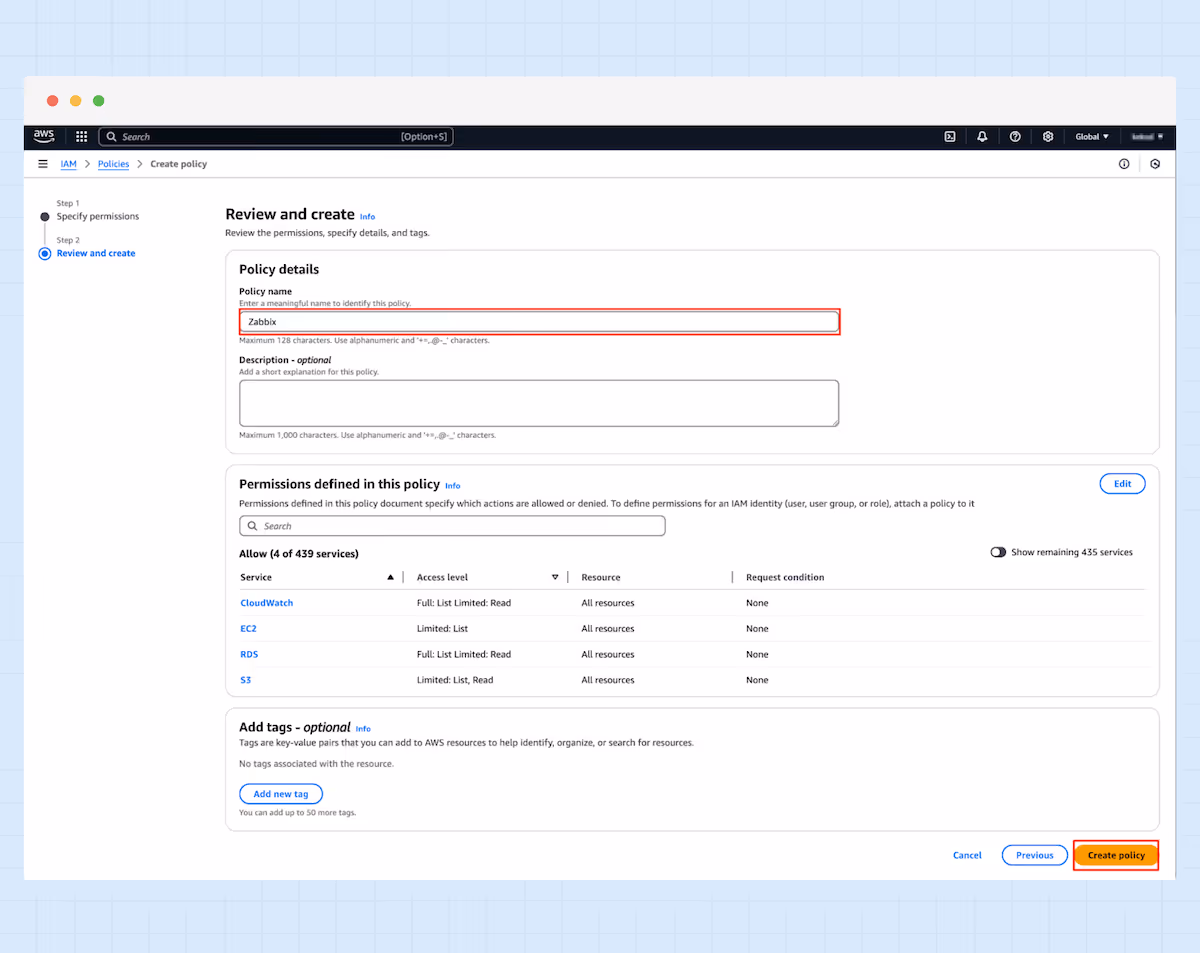
Task: Click 'All resources' in the RDS row
Action: 608,654
